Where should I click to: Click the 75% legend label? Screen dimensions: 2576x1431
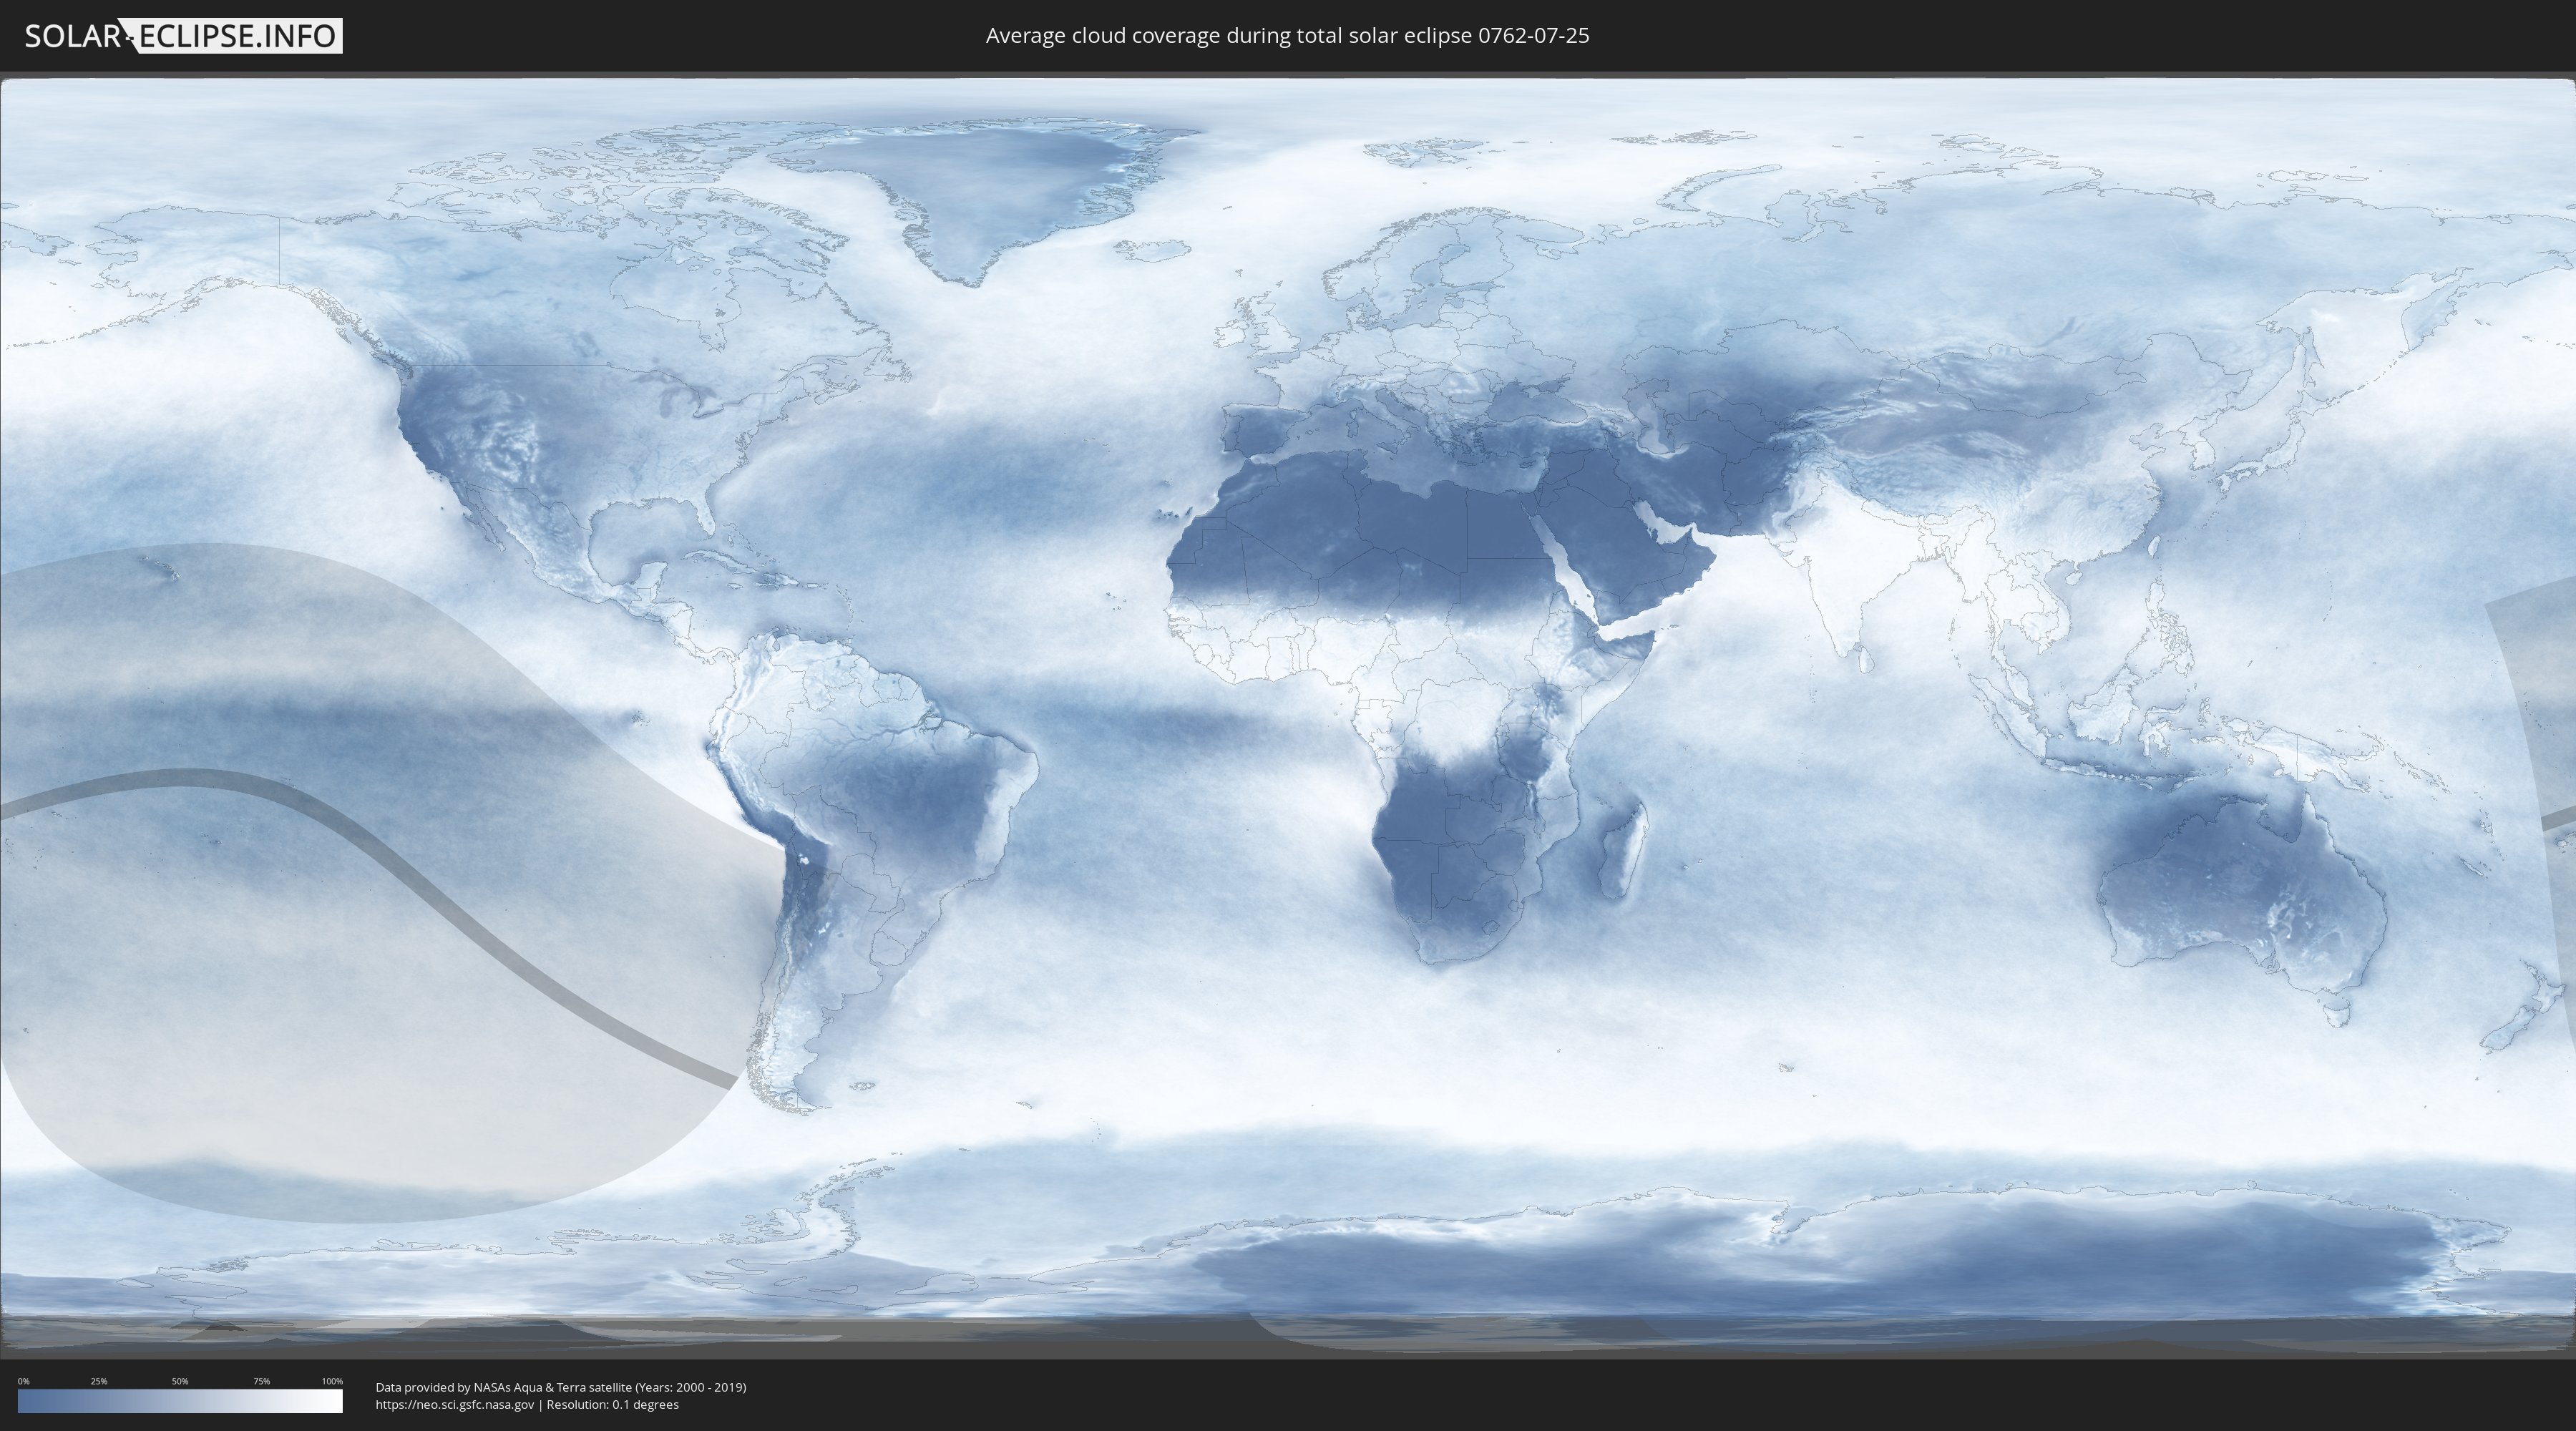point(261,1381)
